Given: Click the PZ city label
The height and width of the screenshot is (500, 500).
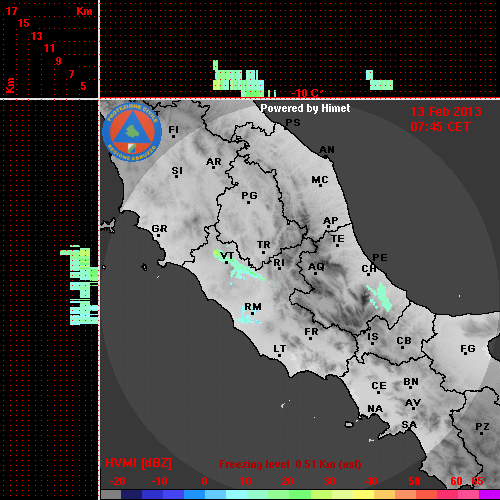Looking at the screenshot, I should pyautogui.click(x=482, y=427).
